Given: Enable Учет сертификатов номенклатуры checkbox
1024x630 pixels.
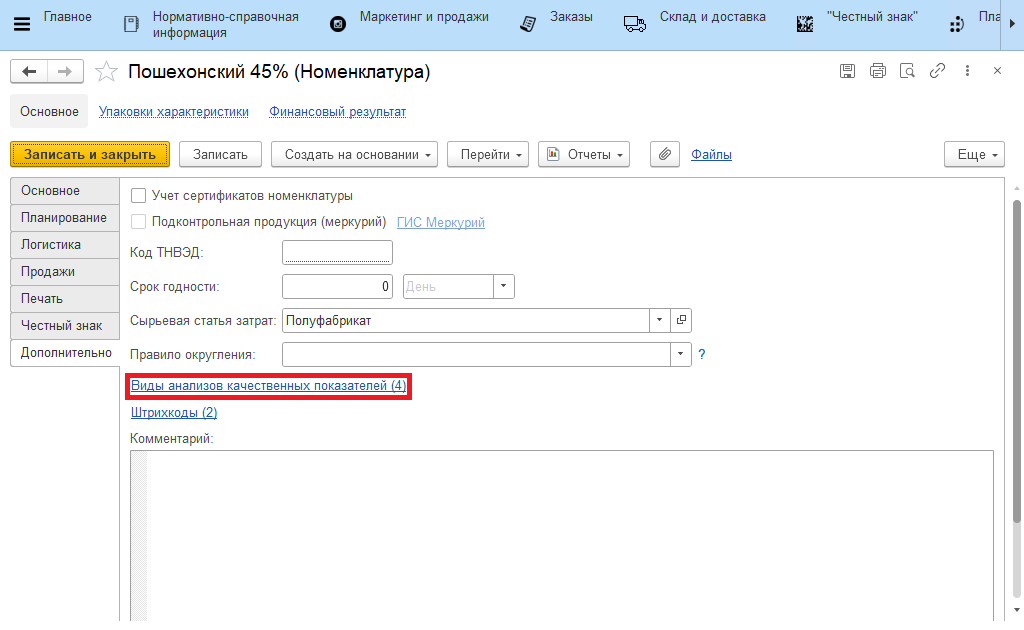Looking at the screenshot, I should coord(139,196).
